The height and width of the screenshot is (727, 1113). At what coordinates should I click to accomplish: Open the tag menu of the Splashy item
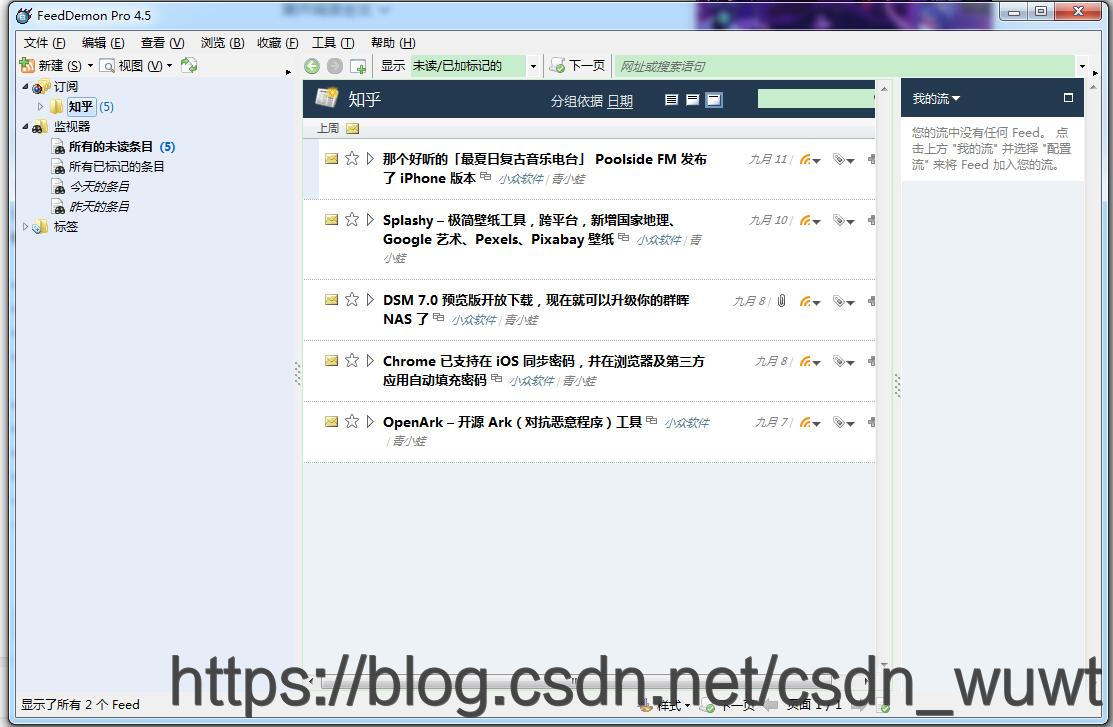[x=843, y=221]
